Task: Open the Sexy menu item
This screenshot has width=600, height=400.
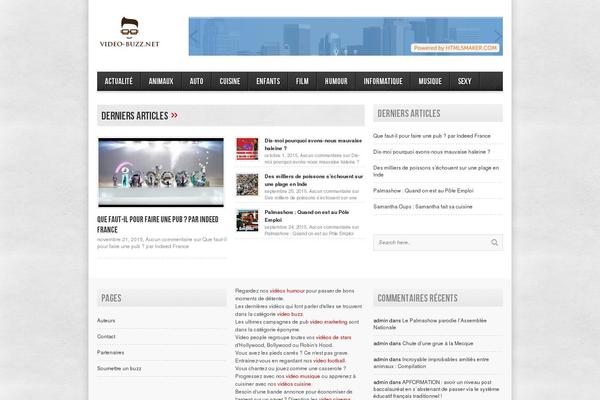Action: coord(465,81)
